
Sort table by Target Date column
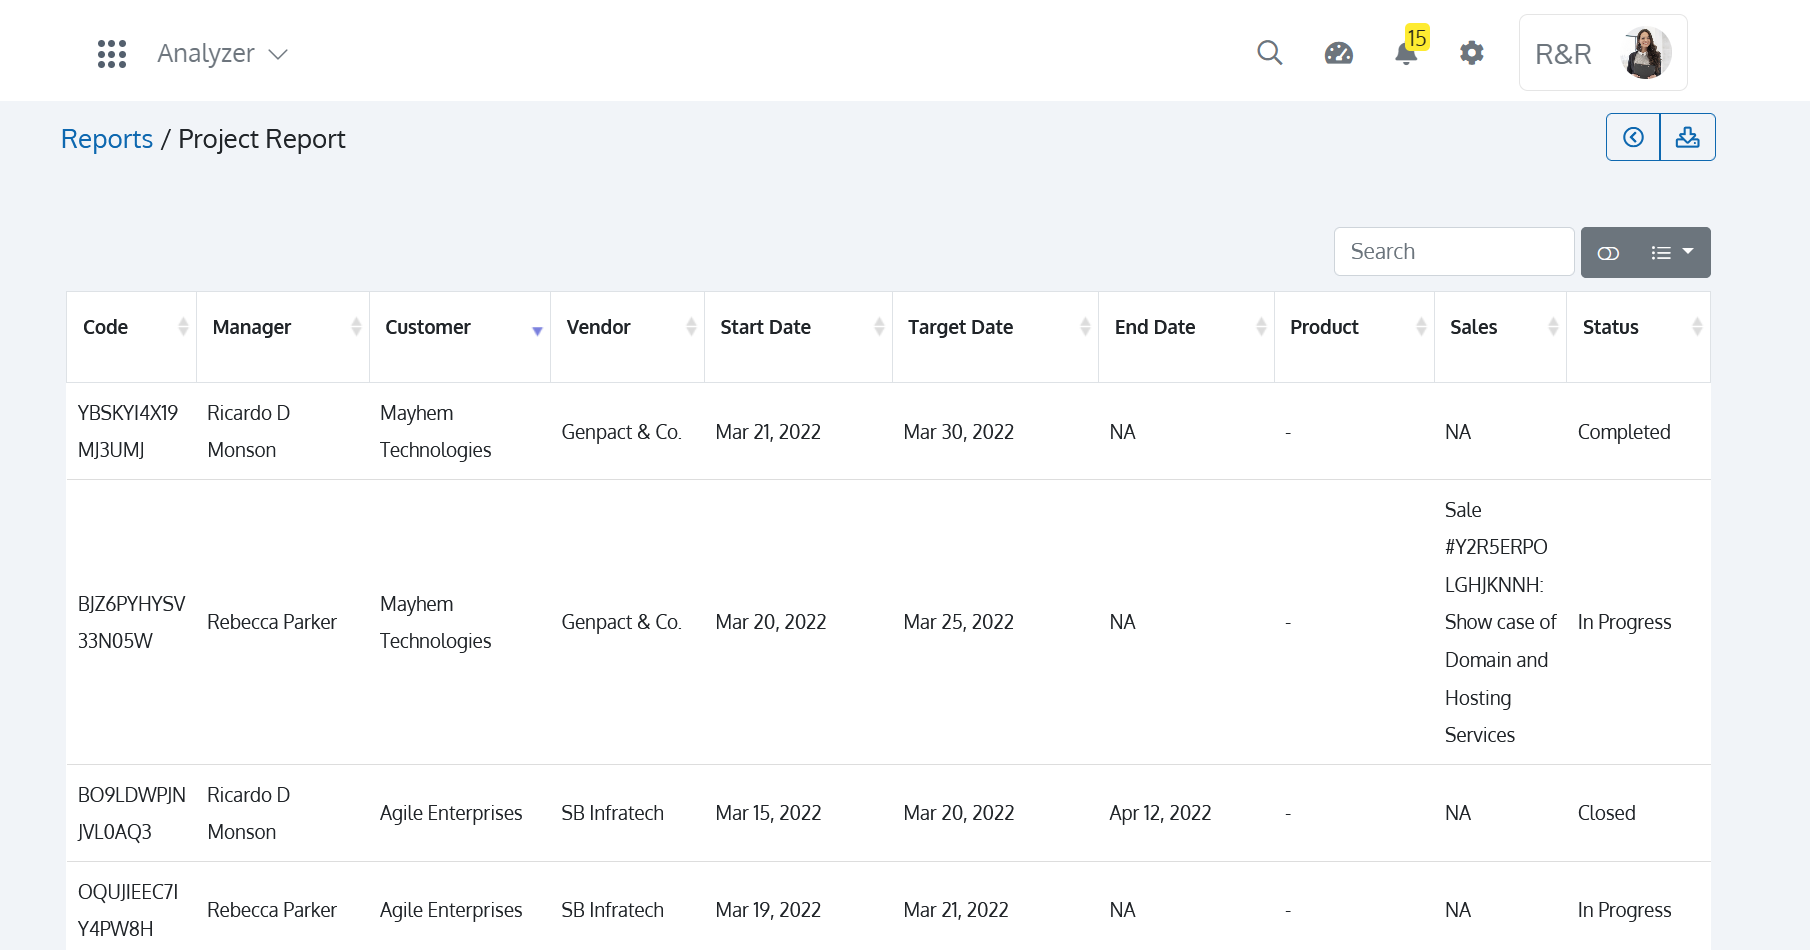pyautogui.click(x=996, y=337)
